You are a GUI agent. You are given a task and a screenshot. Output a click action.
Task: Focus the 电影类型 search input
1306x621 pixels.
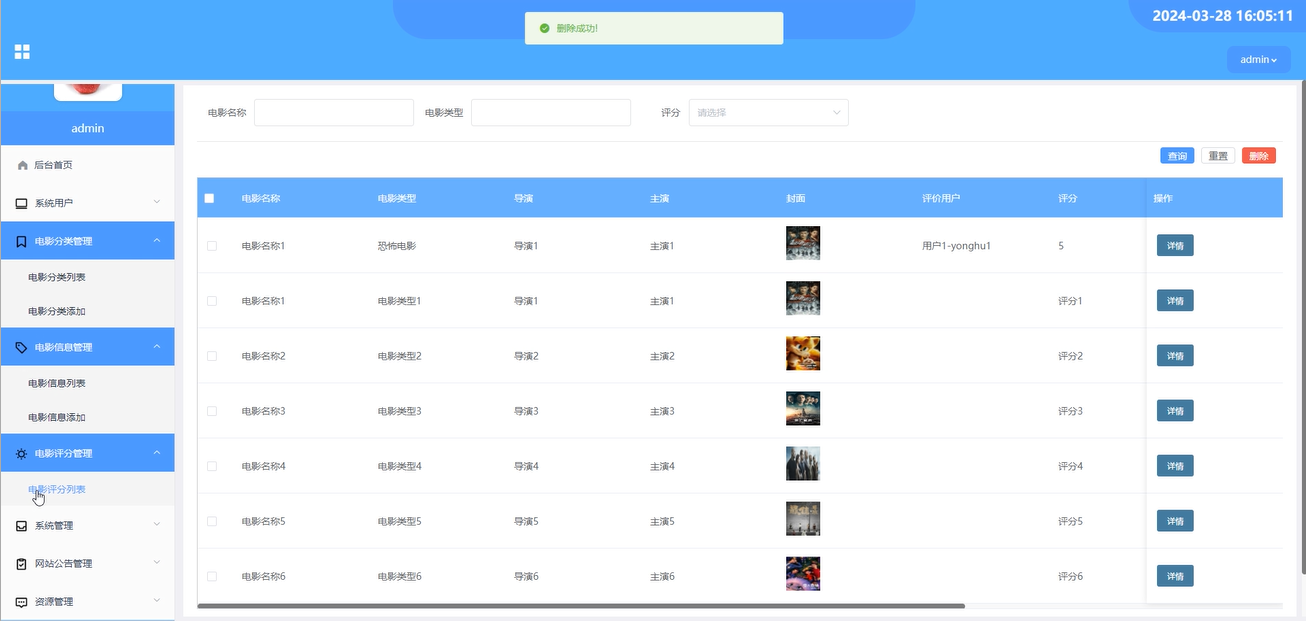pos(551,113)
